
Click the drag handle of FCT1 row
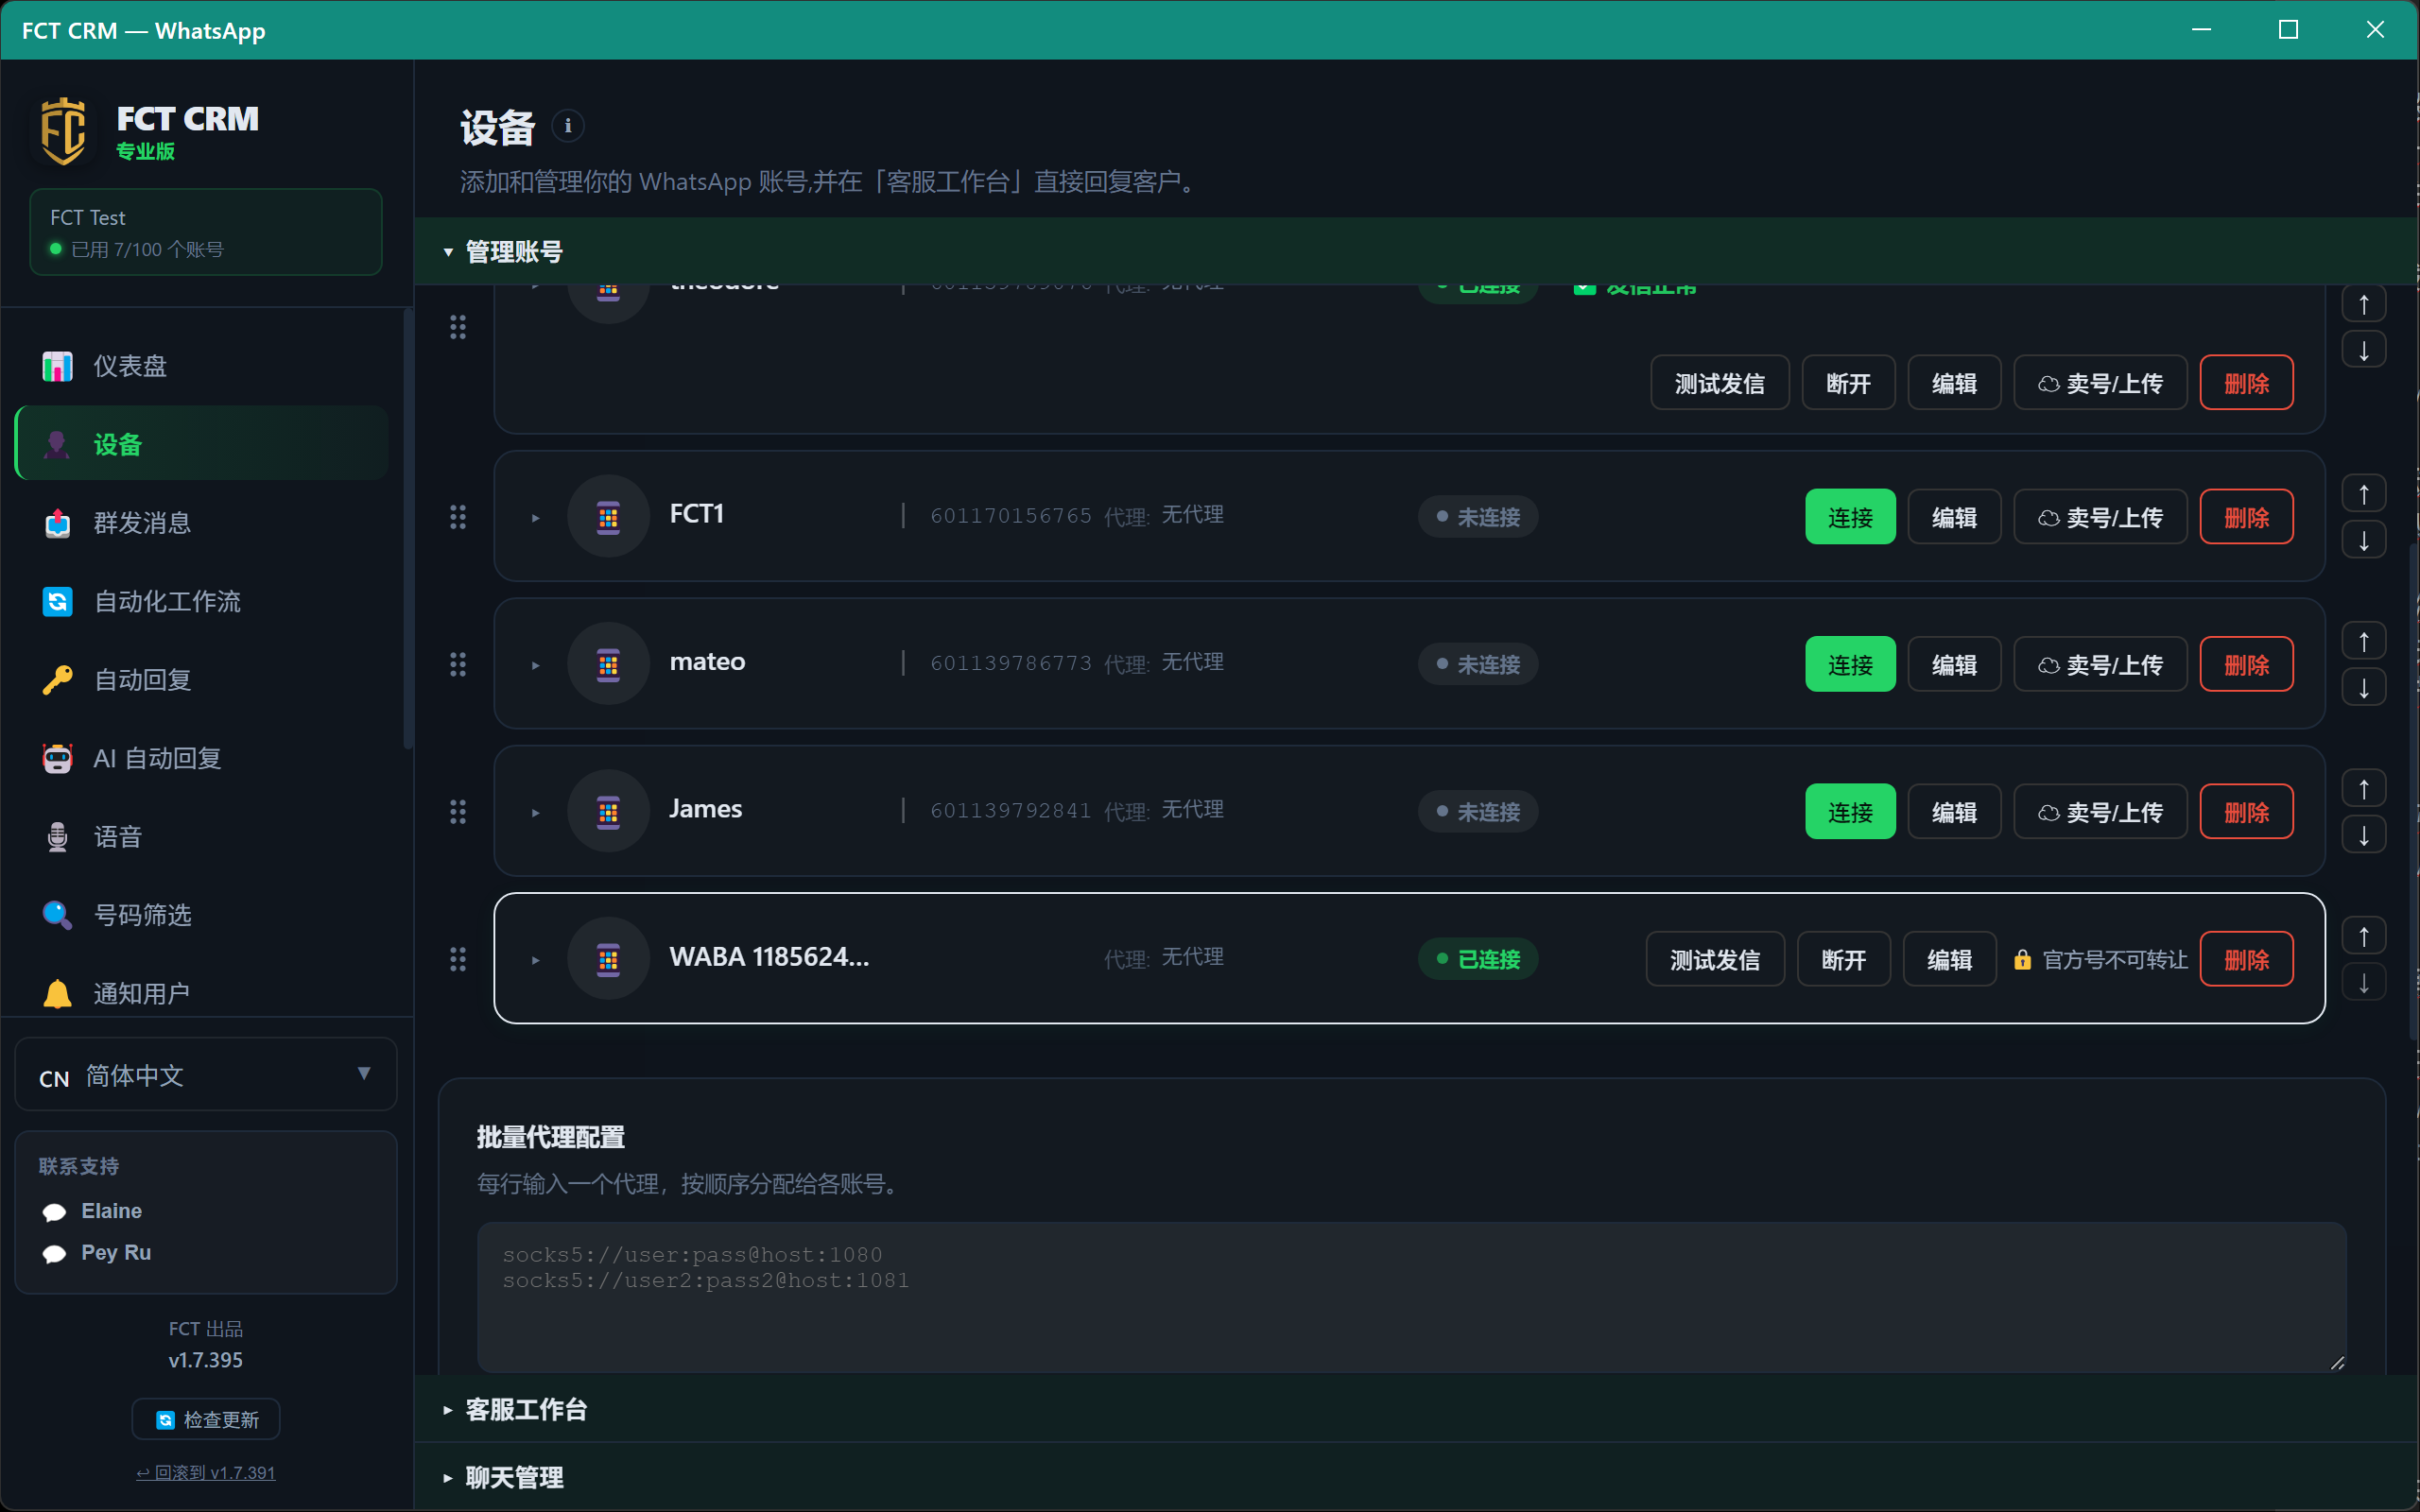click(x=458, y=517)
